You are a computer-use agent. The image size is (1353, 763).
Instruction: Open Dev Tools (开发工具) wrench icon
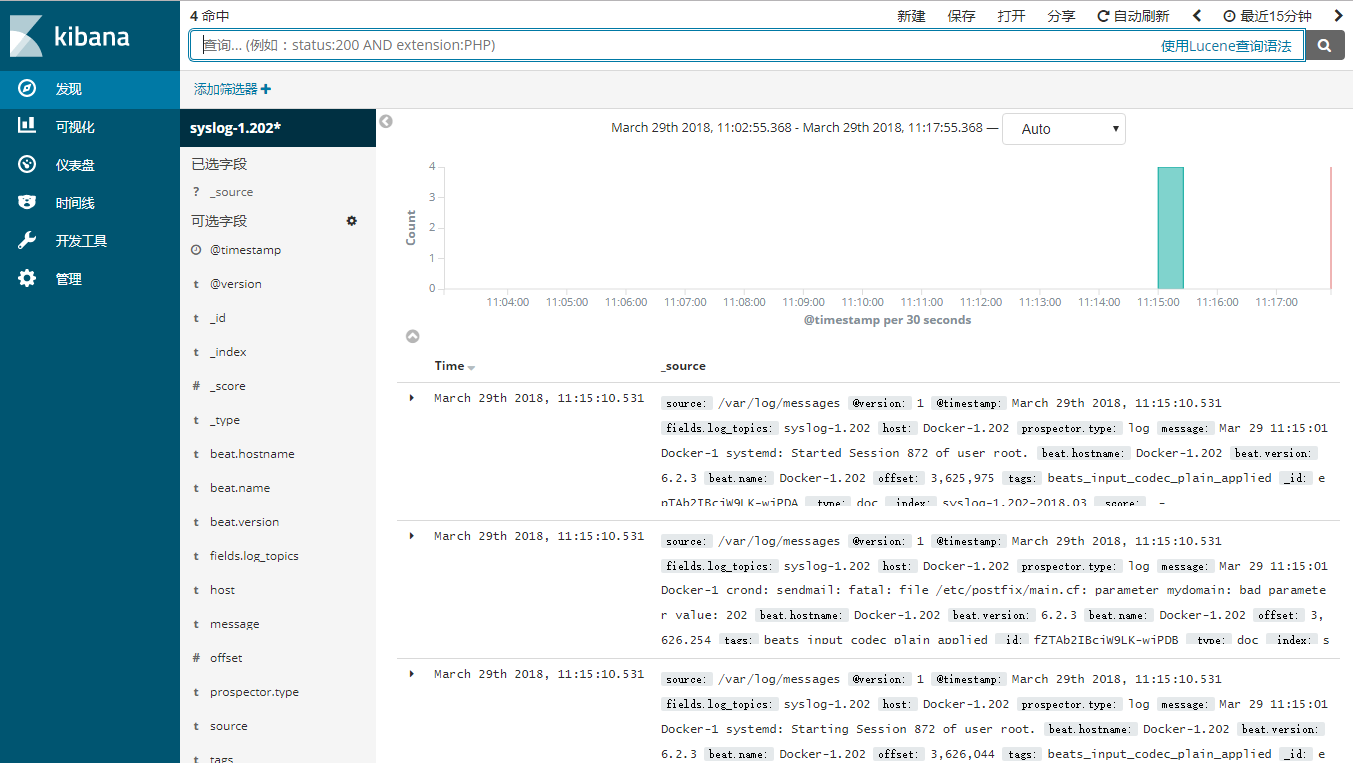[28, 241]
